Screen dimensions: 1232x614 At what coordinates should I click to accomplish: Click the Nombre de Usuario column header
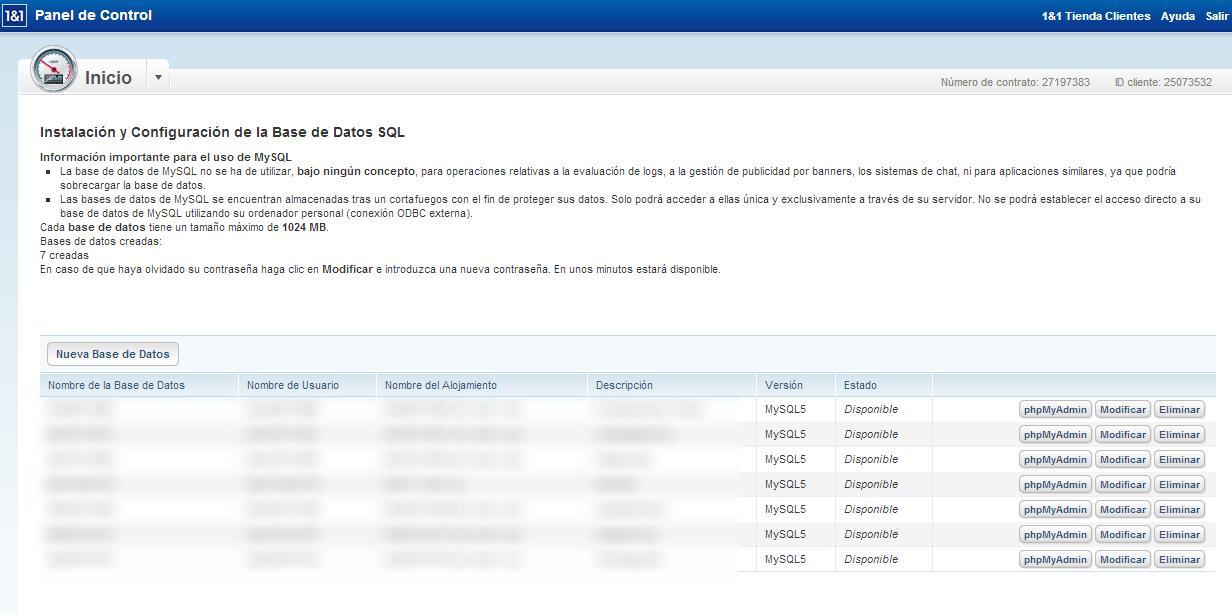pyautogui.click(x=292, y=385)
